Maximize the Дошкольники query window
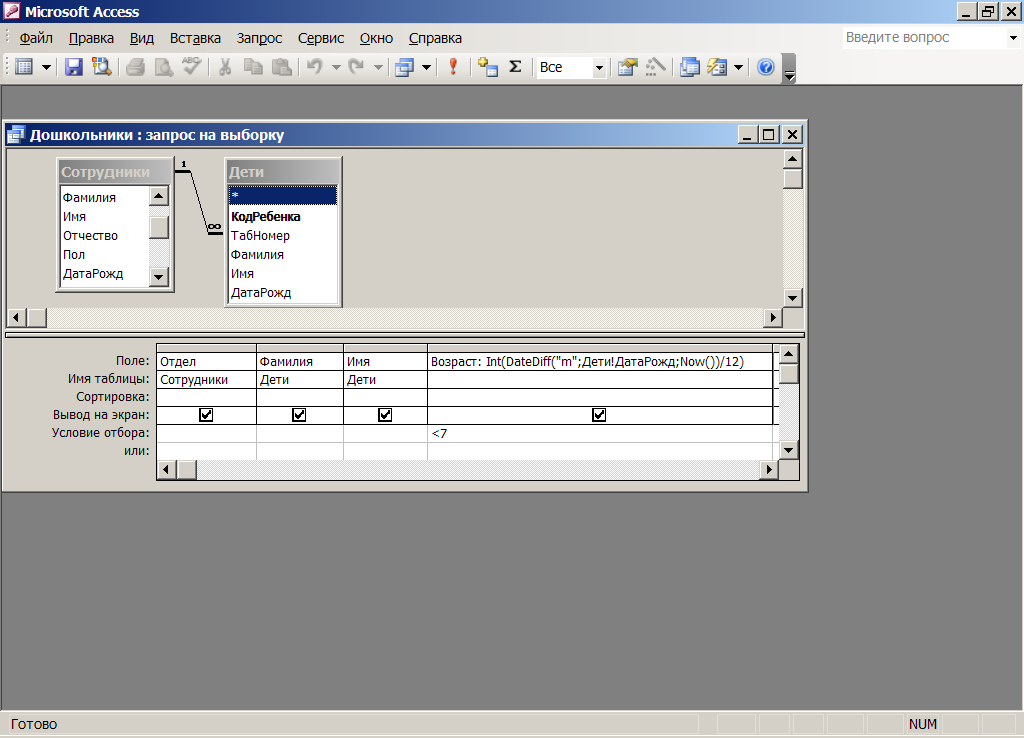 click(769, 135)
